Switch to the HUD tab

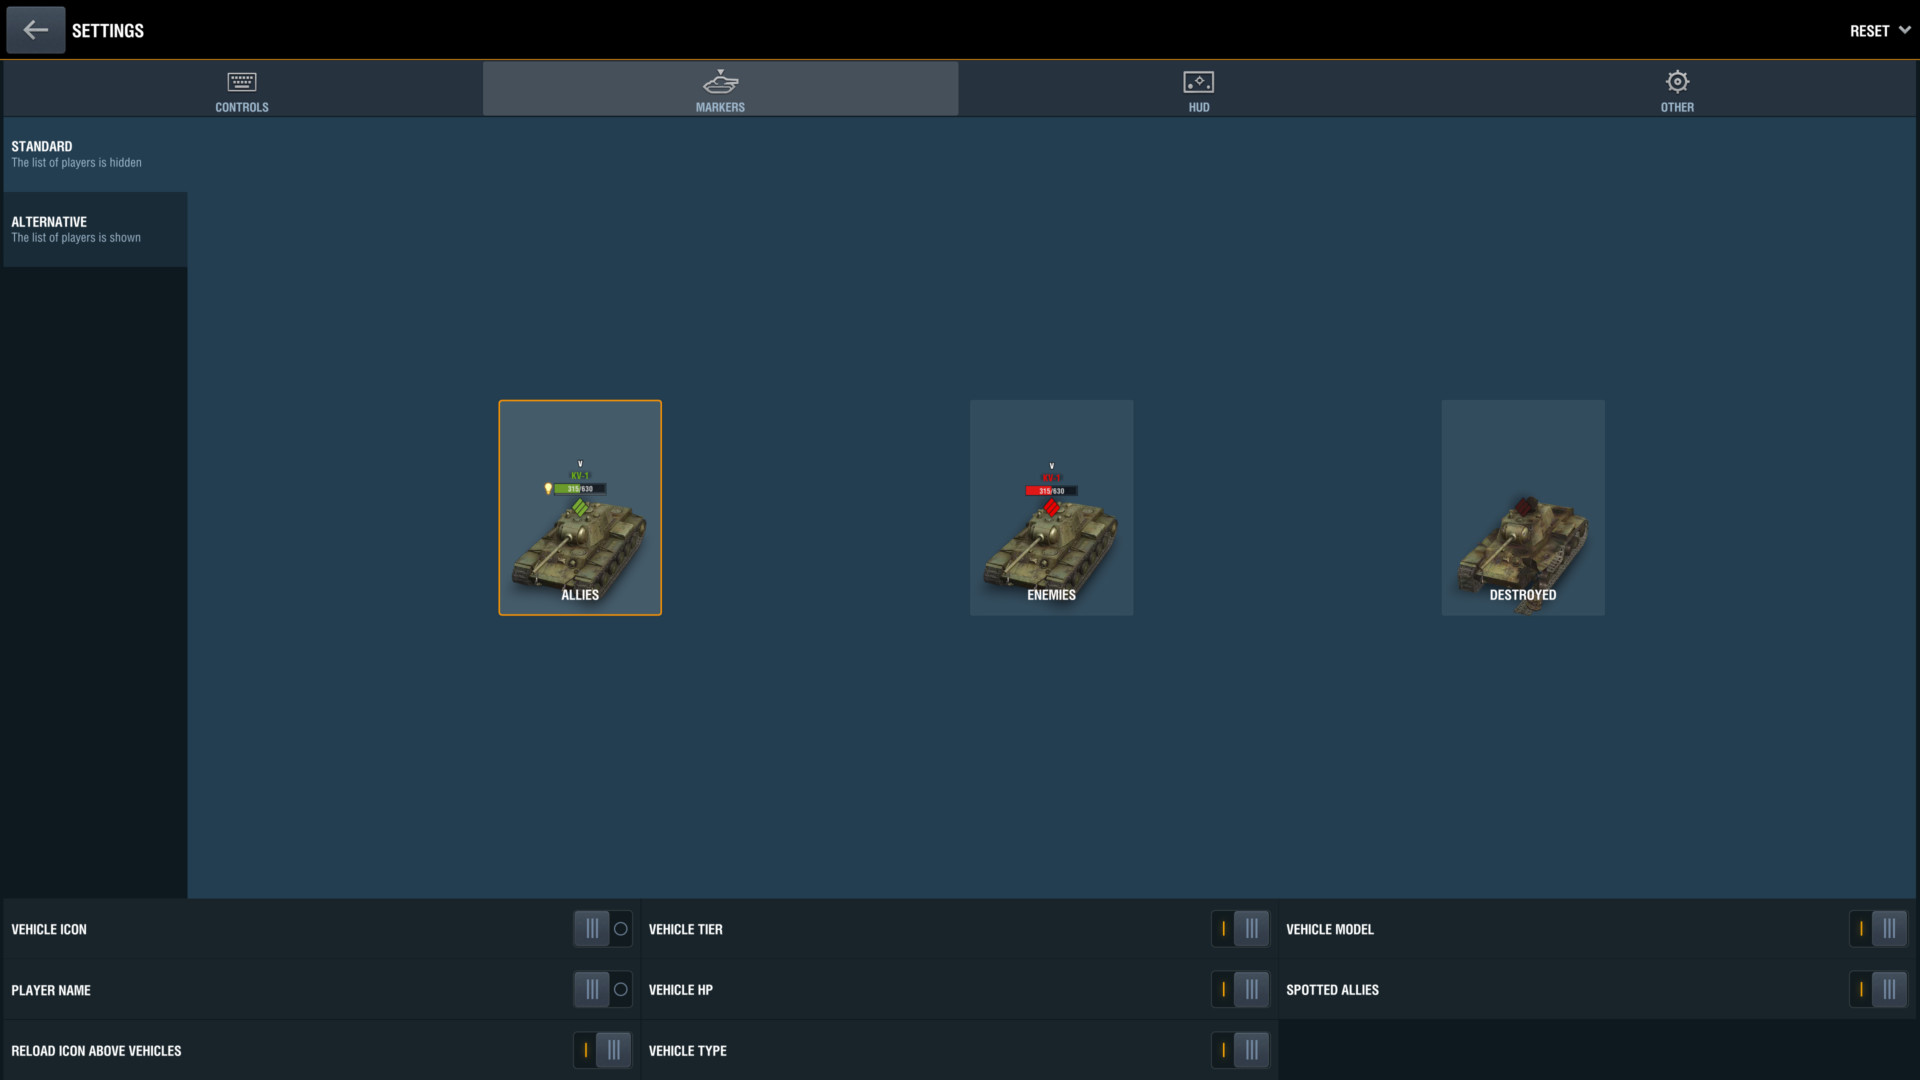pyautogui.click(x=1199, y=89)
